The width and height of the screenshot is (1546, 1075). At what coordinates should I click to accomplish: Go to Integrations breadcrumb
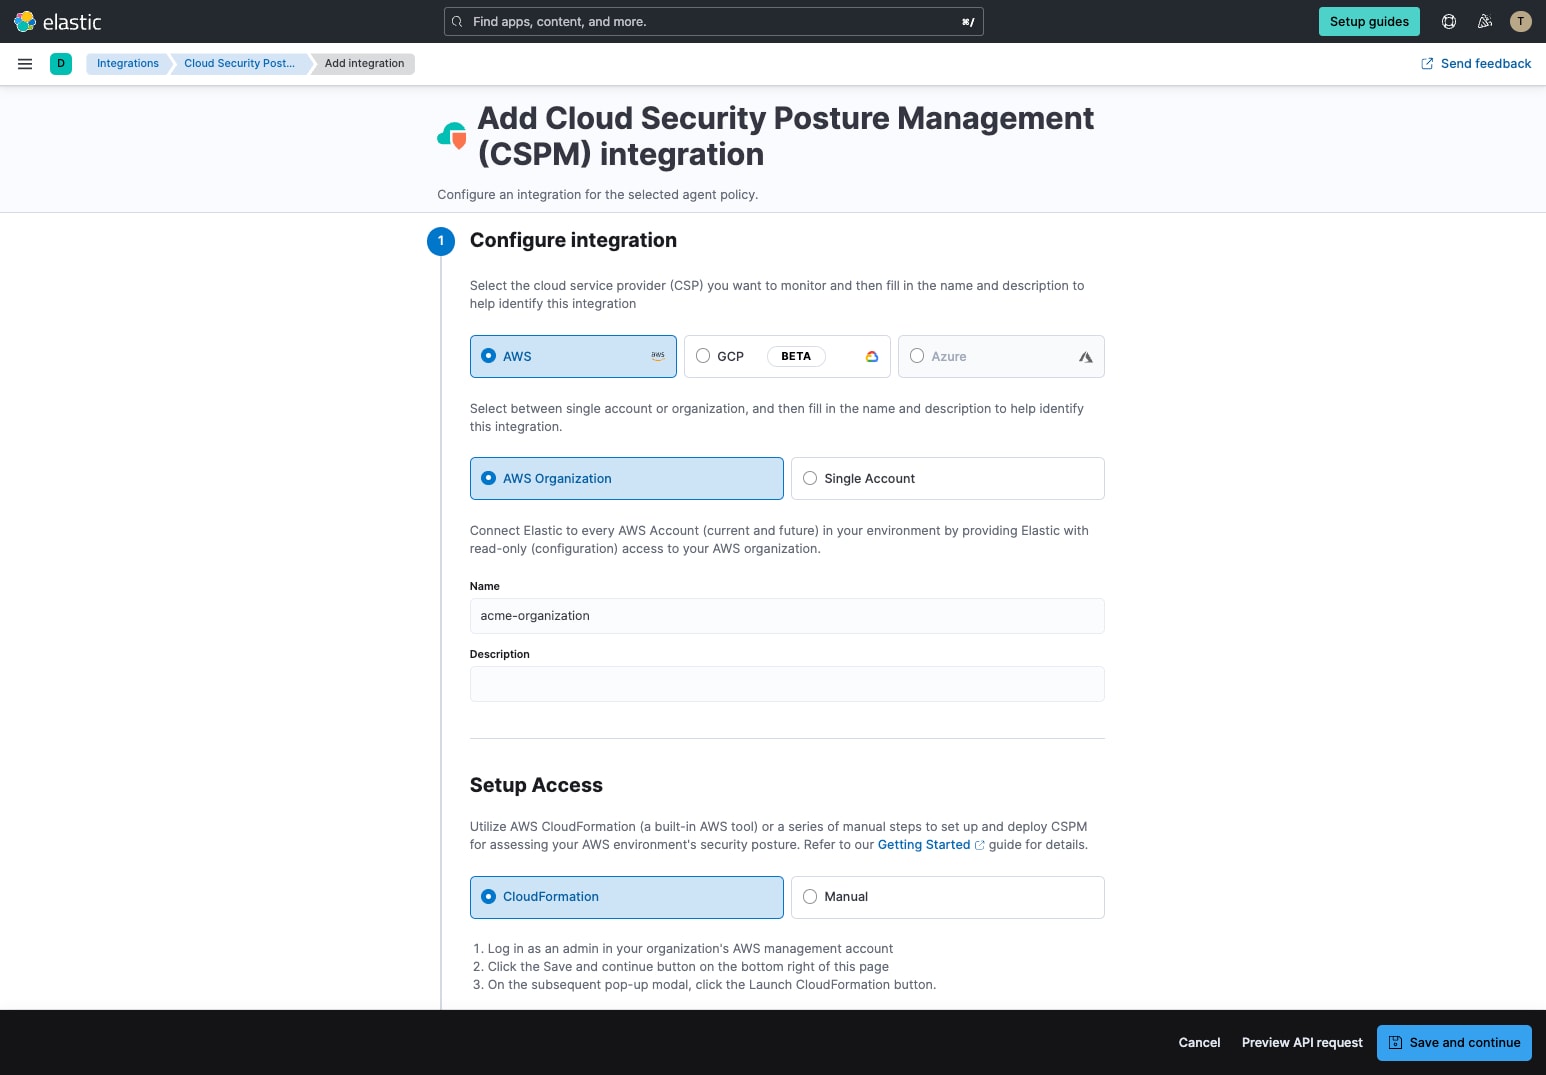[127, 64]
